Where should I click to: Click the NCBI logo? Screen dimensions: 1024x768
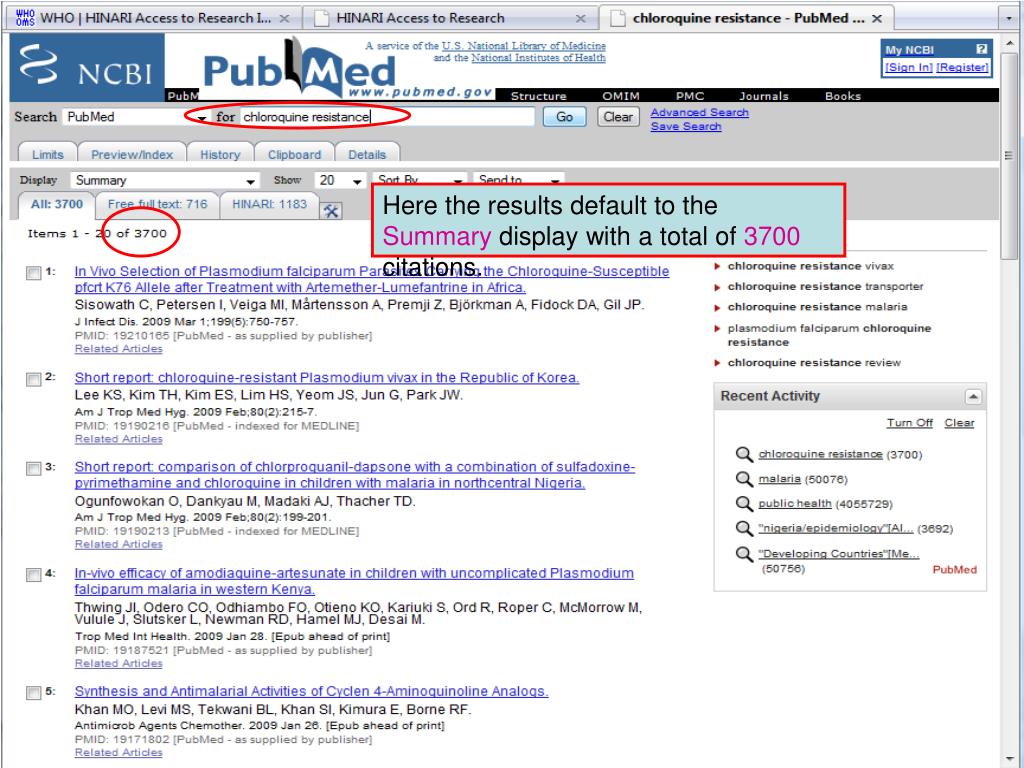click(x=87, y=67)
